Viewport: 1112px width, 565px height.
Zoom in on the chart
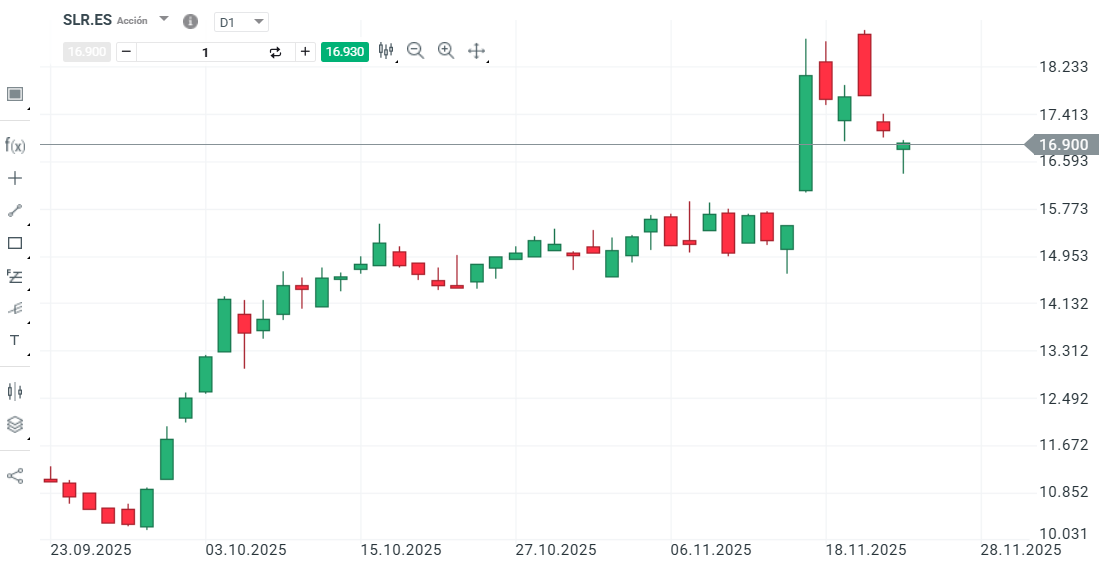click(446, 51)
